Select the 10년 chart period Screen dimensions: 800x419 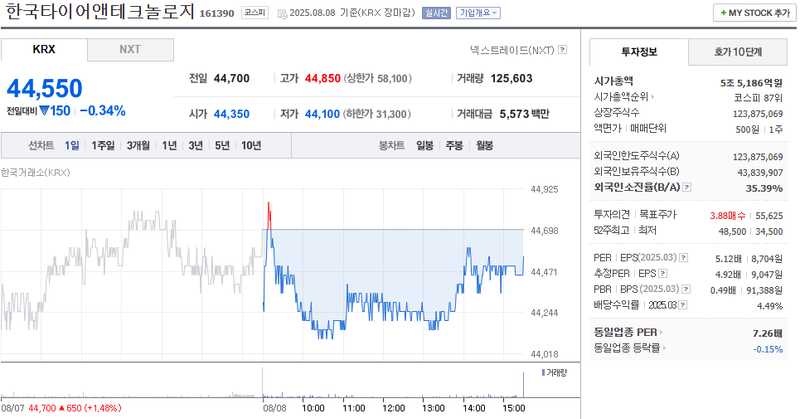pyautogui.click(x=251, y=146)
